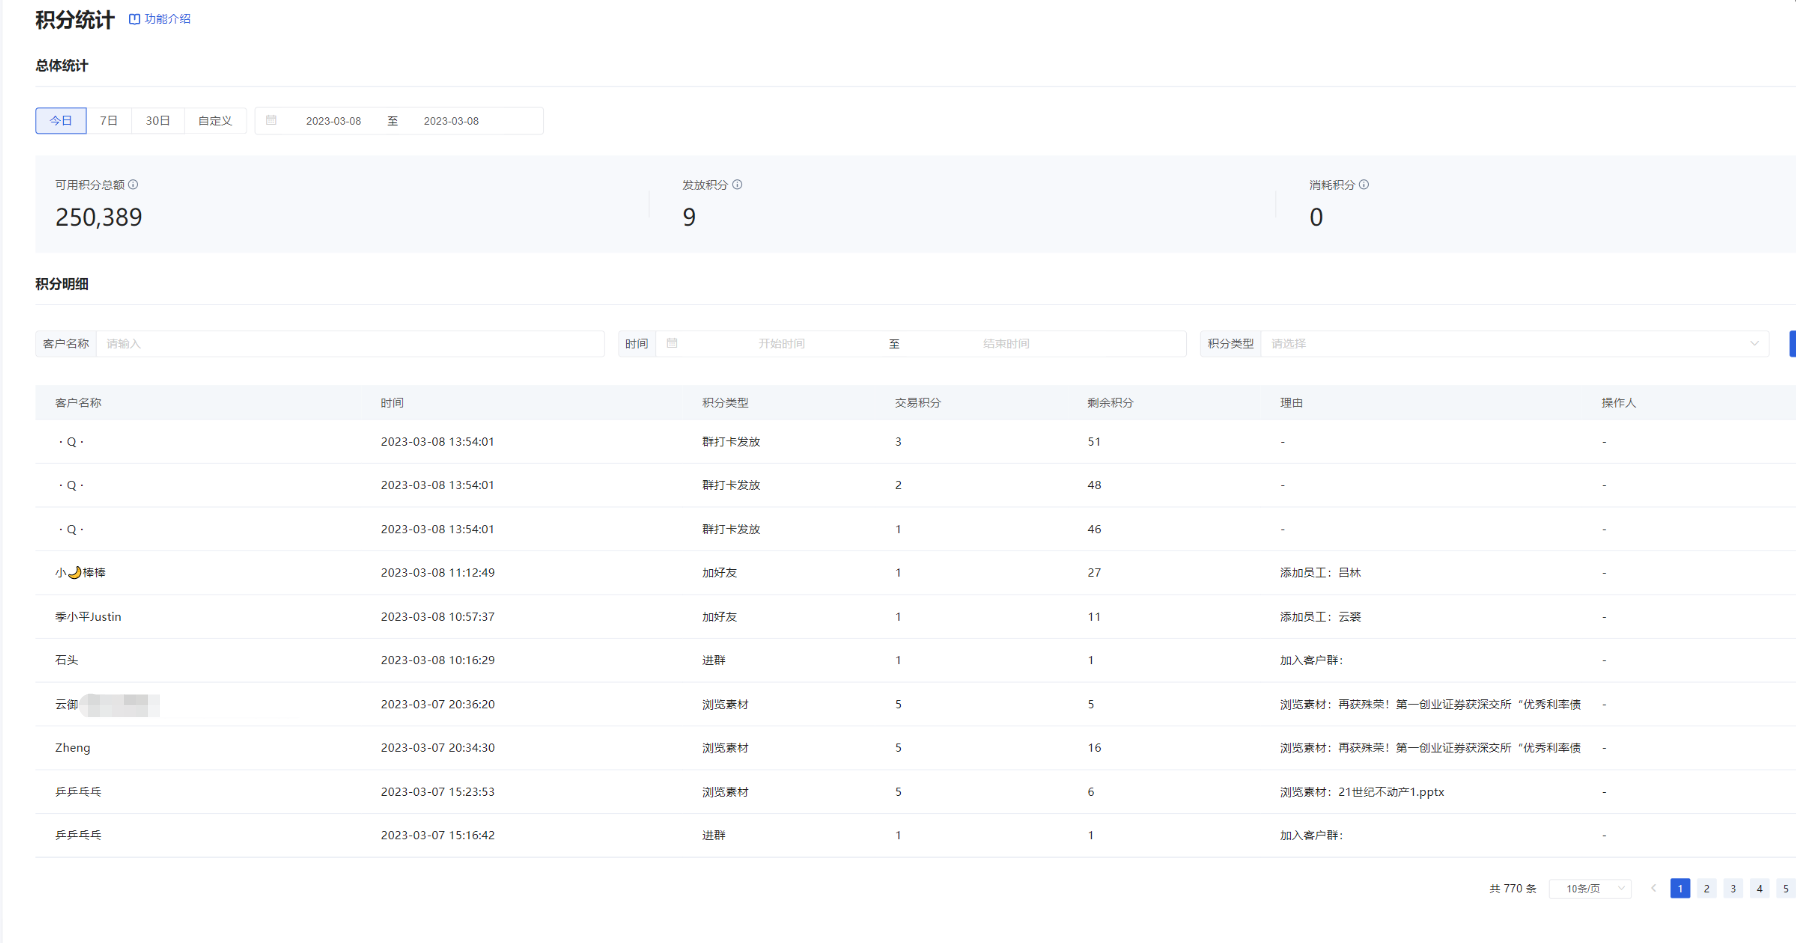This screenshot has height=943, width=1796.
Task: Click info icon beside 消耗积分
Action: pyautogui.click(x=1364, y=185)
